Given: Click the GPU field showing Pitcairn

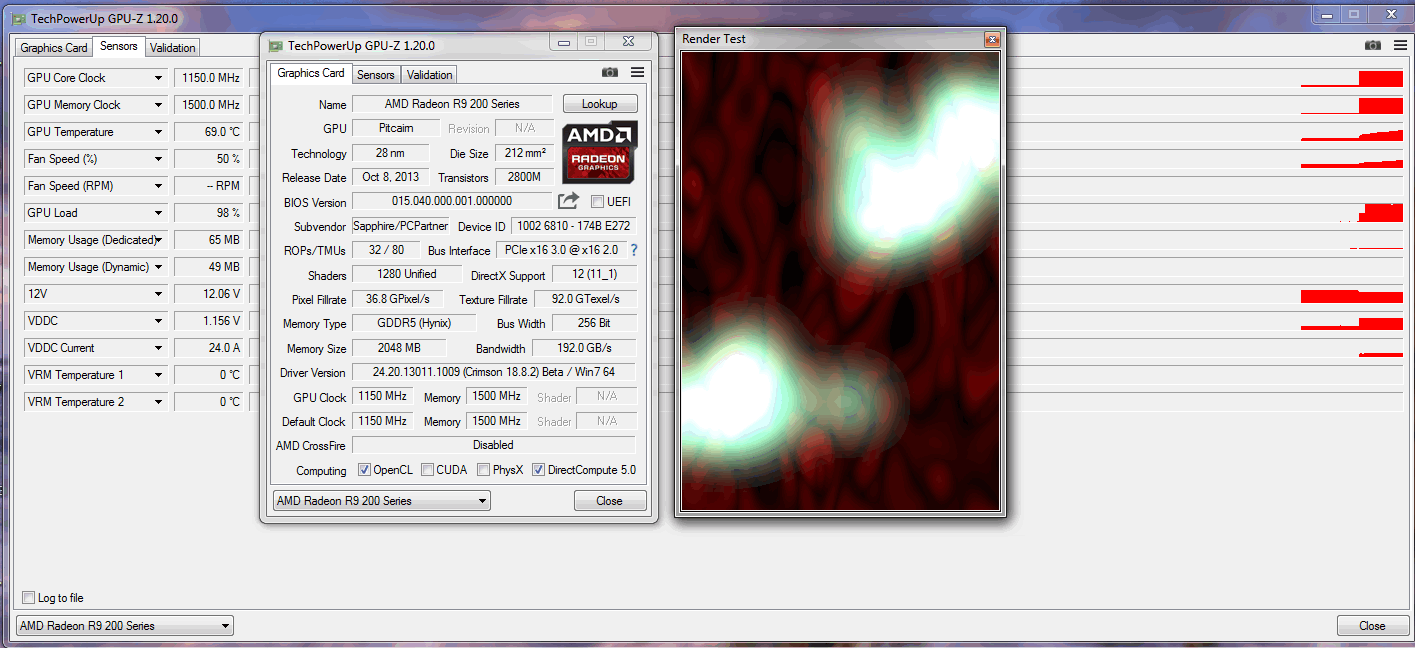Looking at the screenshot, I should click(397, 129).
